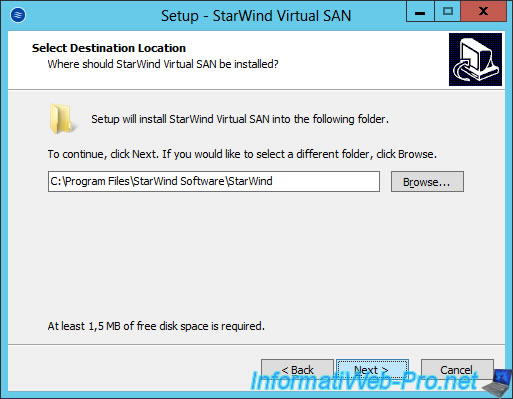Click the 'Where should StarWind Virtual SAN be installed?' text
The height and width of the screenshot is (399, 513).
163,64
